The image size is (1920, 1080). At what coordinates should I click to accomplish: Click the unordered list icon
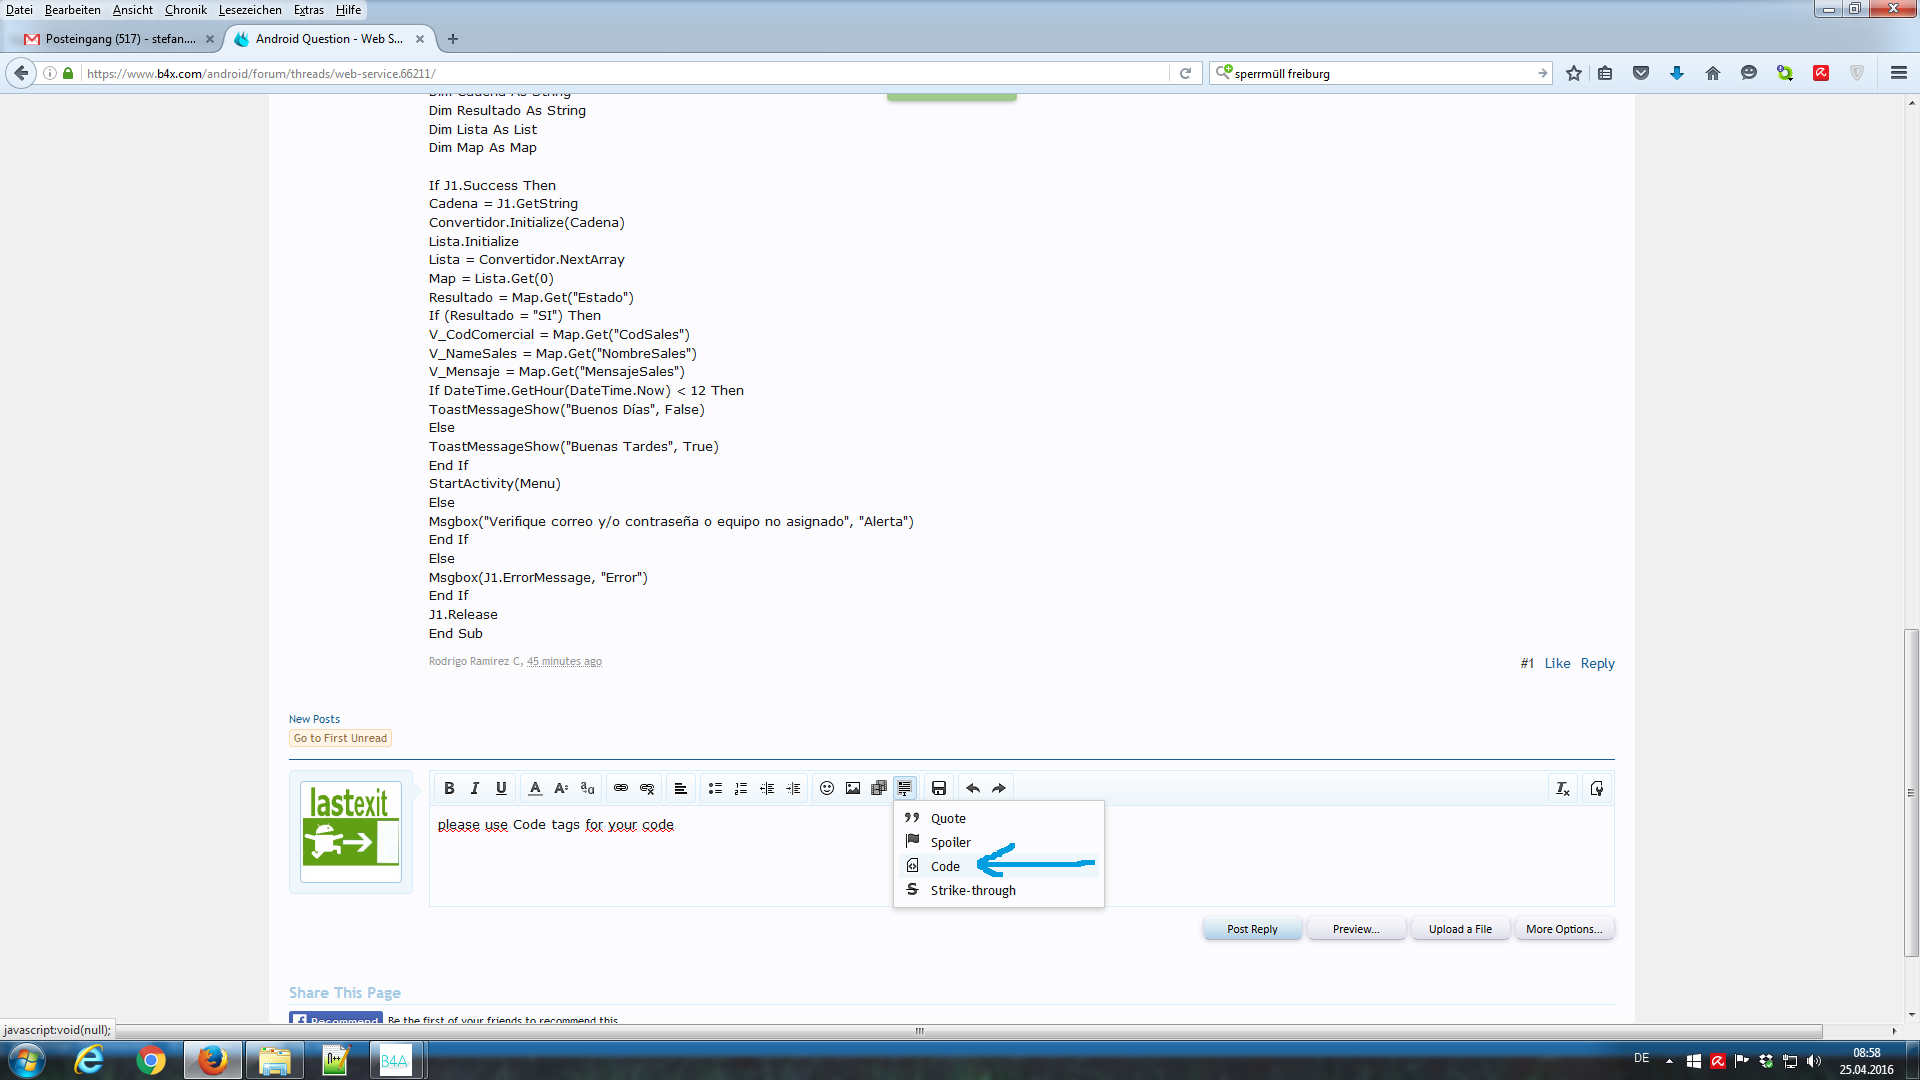click(715, 789)
